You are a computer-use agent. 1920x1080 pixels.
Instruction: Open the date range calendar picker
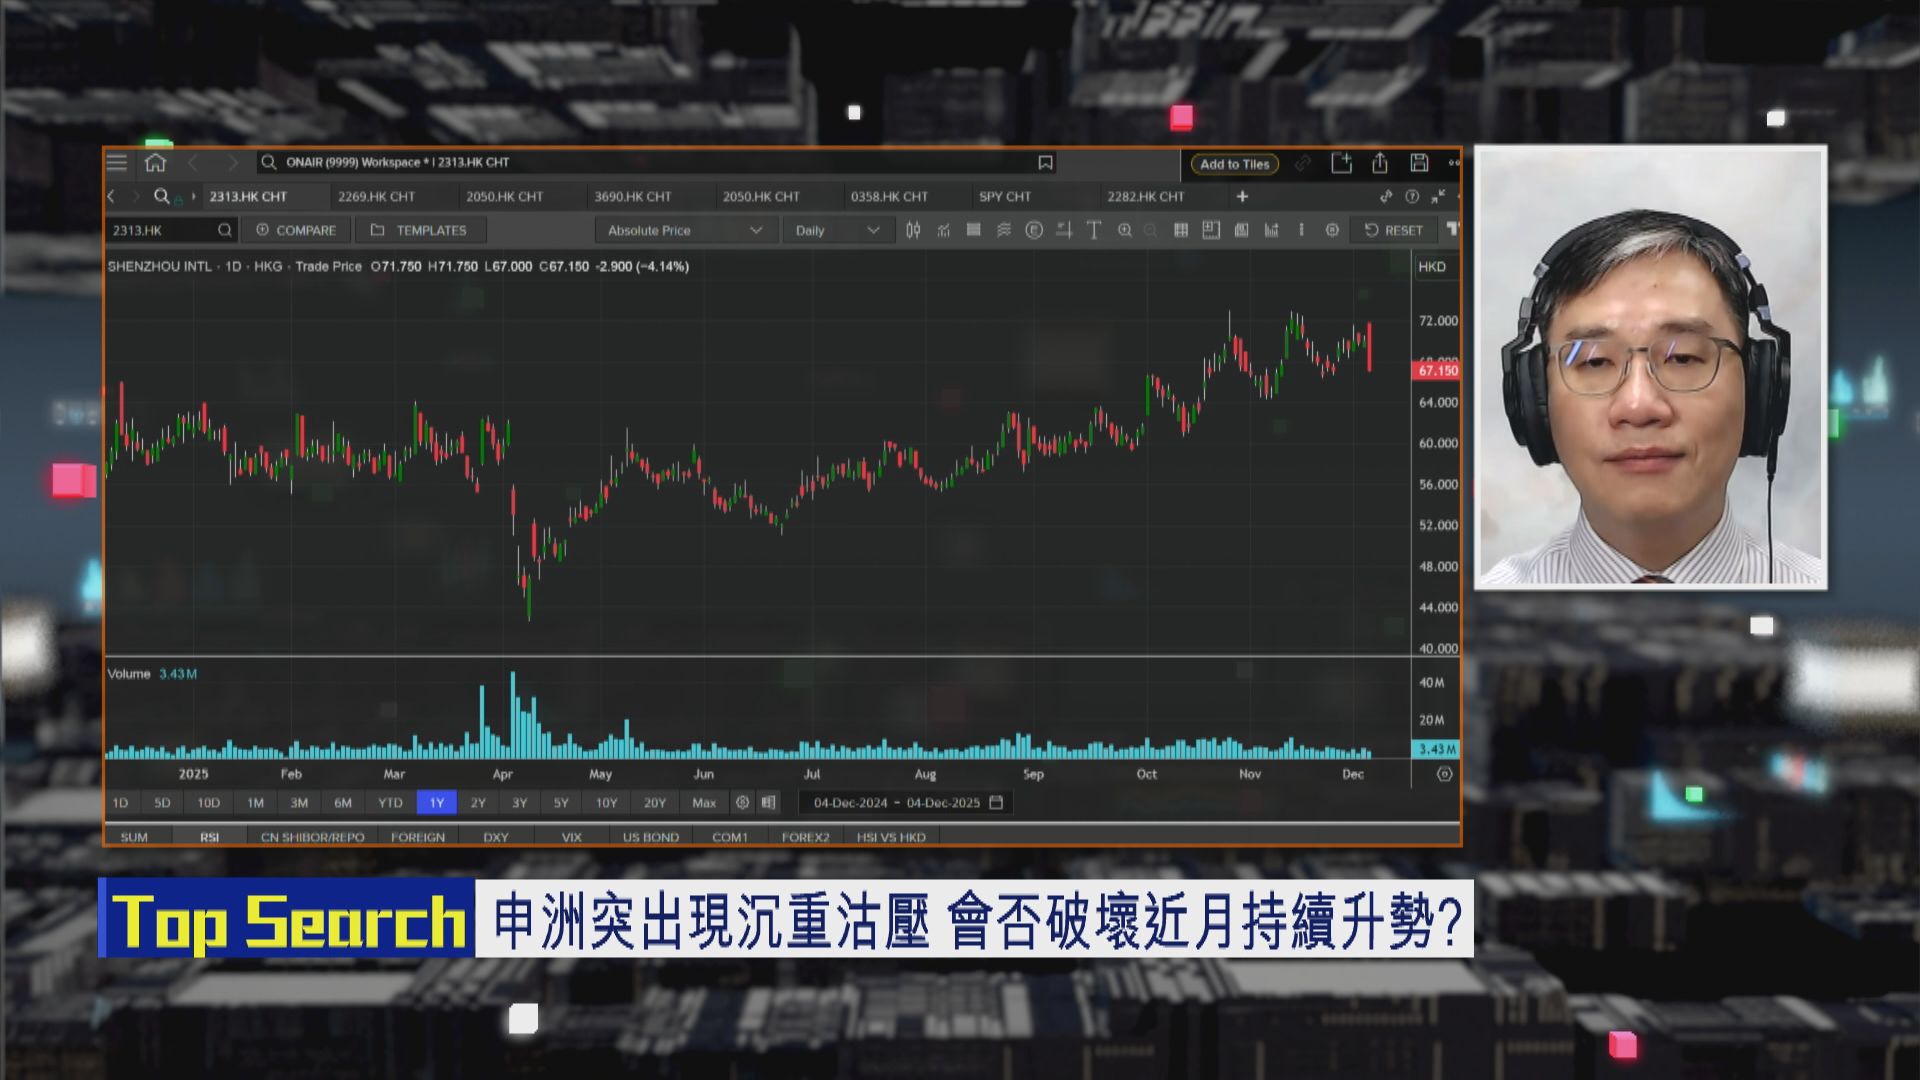[x=994, y=801]
